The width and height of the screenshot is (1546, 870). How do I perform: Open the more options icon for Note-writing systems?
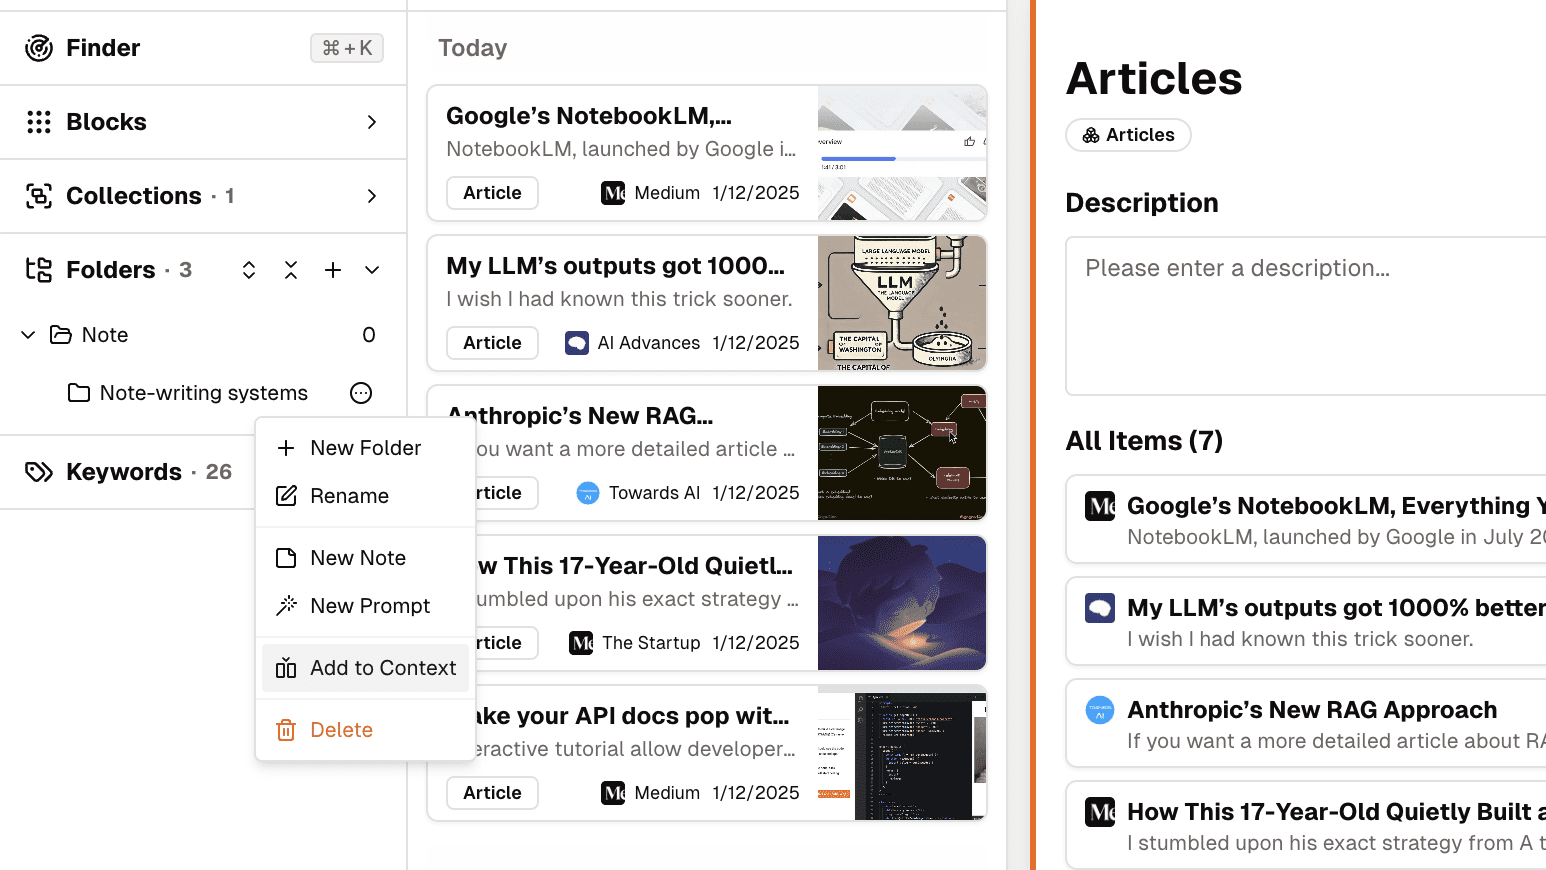point(361,393)
